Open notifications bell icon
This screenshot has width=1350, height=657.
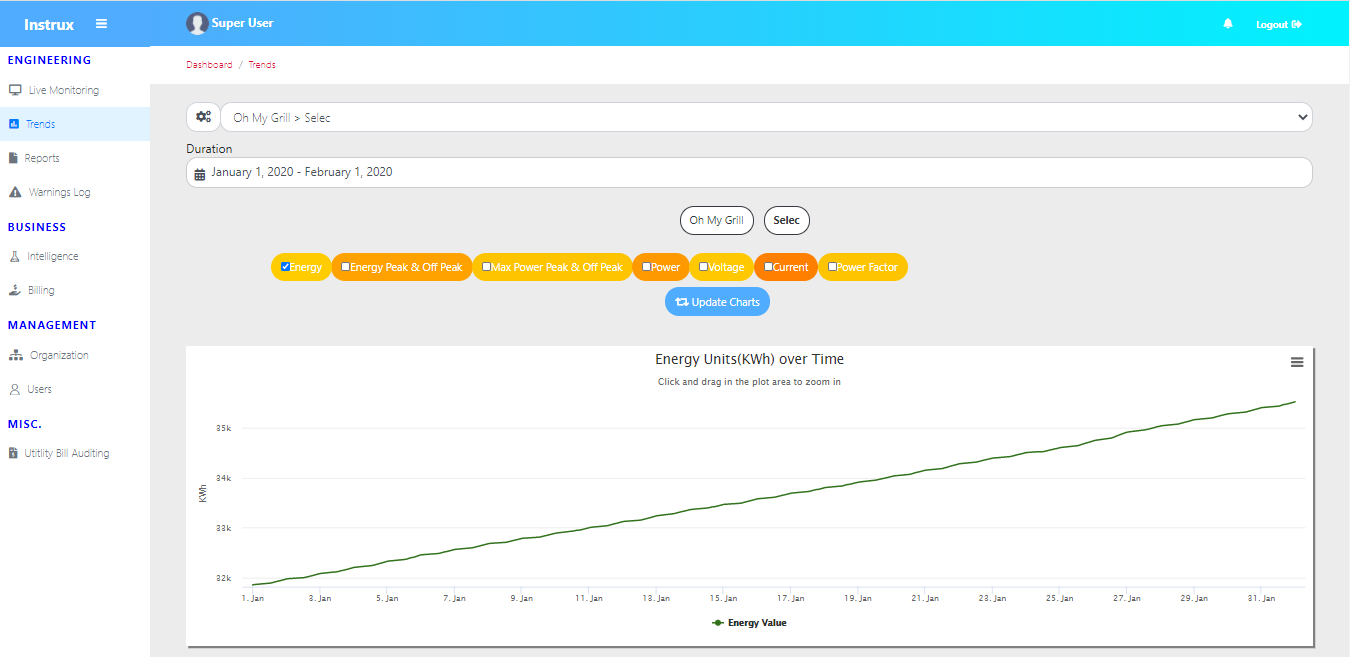coord(1228,24)
